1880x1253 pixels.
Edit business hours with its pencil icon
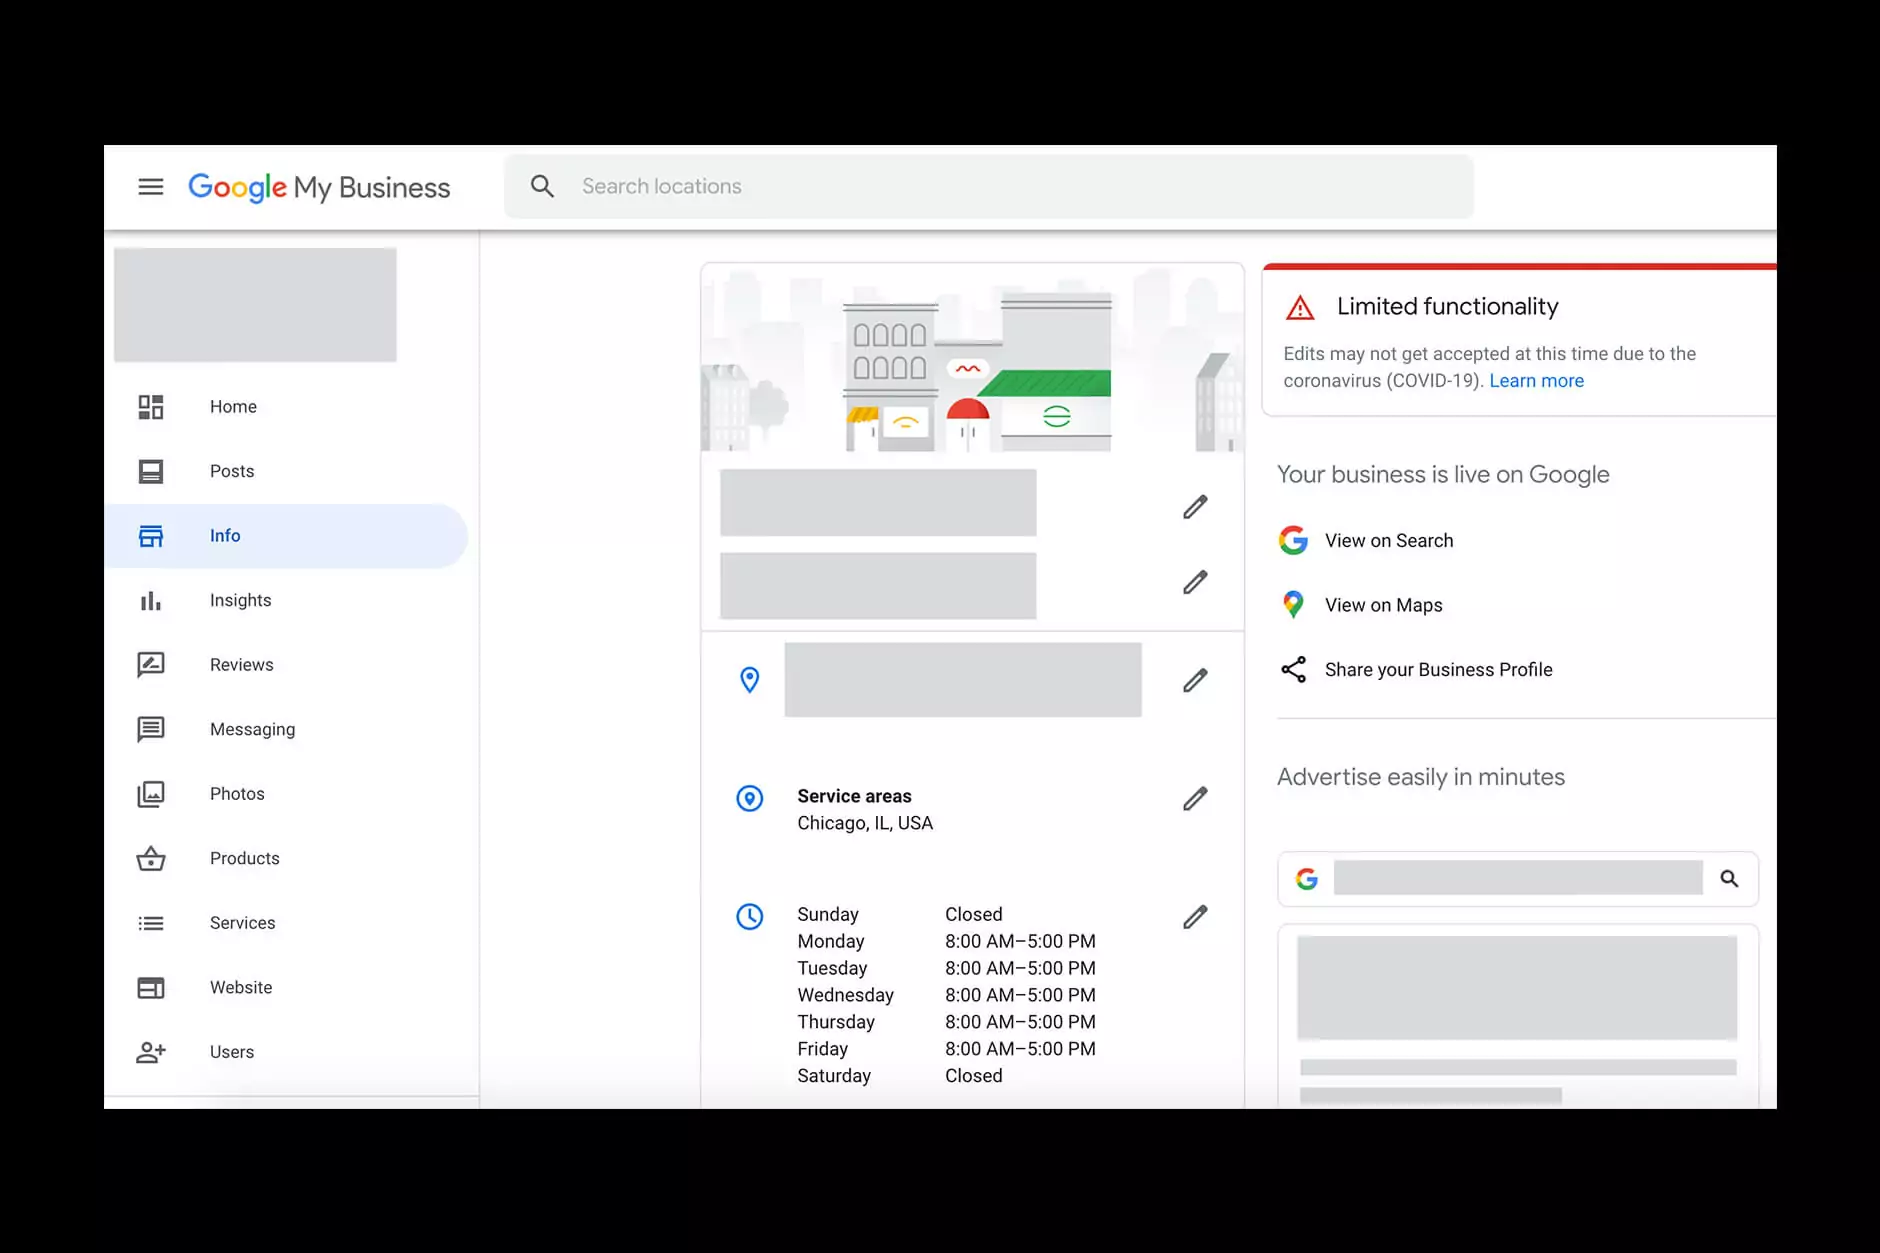1195,916
